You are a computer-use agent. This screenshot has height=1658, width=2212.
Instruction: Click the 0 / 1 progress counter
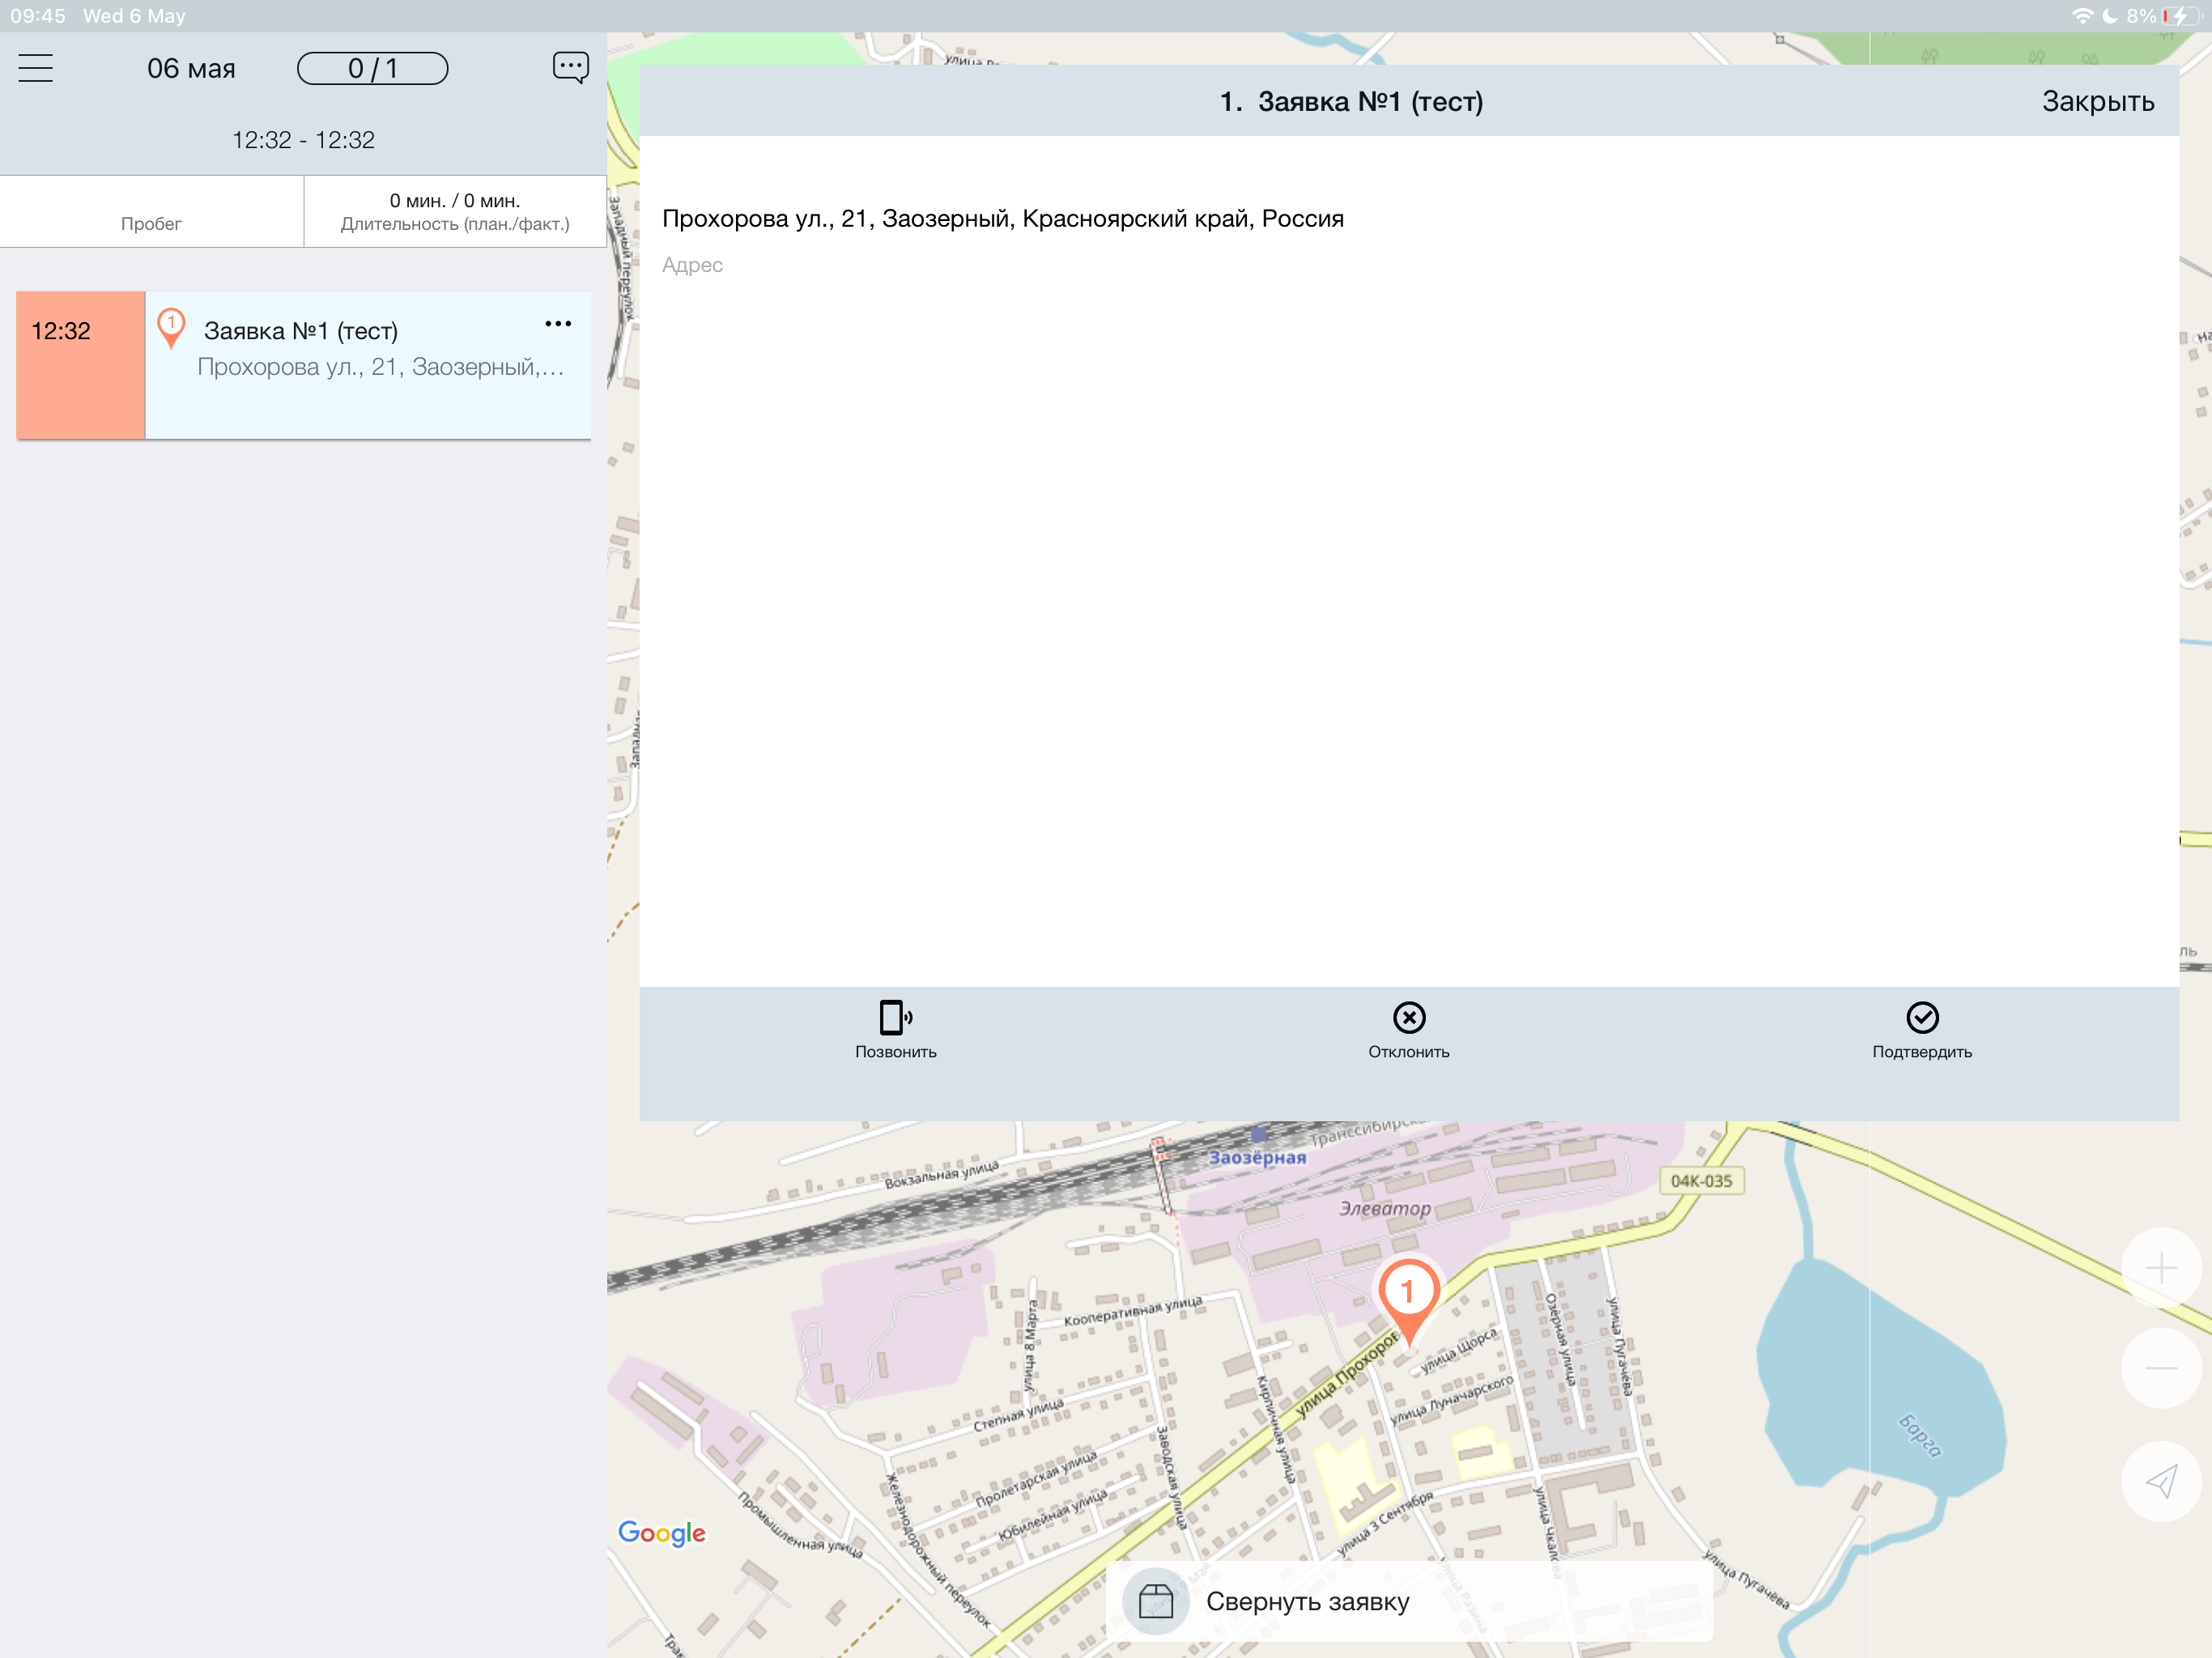coord(372,68)
